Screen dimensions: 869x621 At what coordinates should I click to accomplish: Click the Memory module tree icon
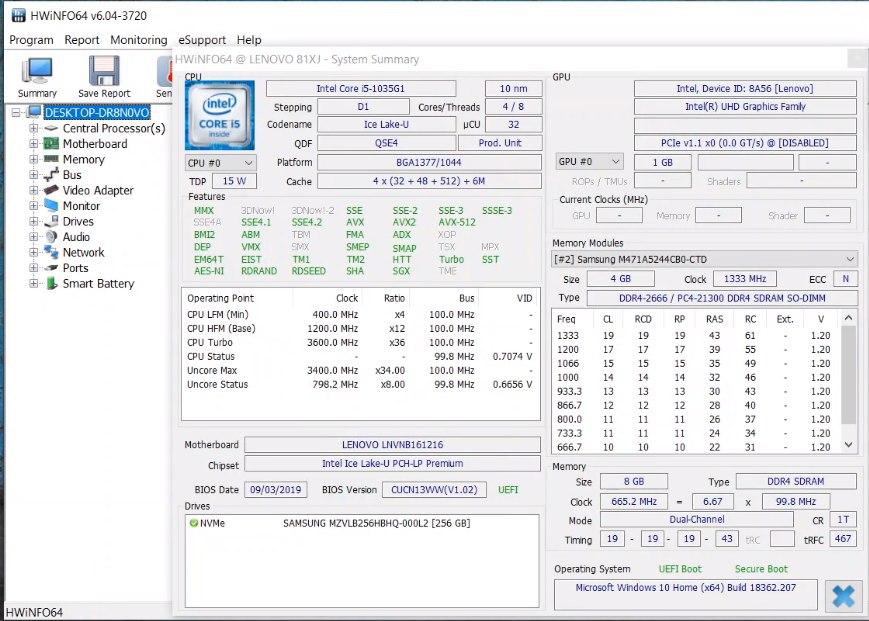click(51, 159)
